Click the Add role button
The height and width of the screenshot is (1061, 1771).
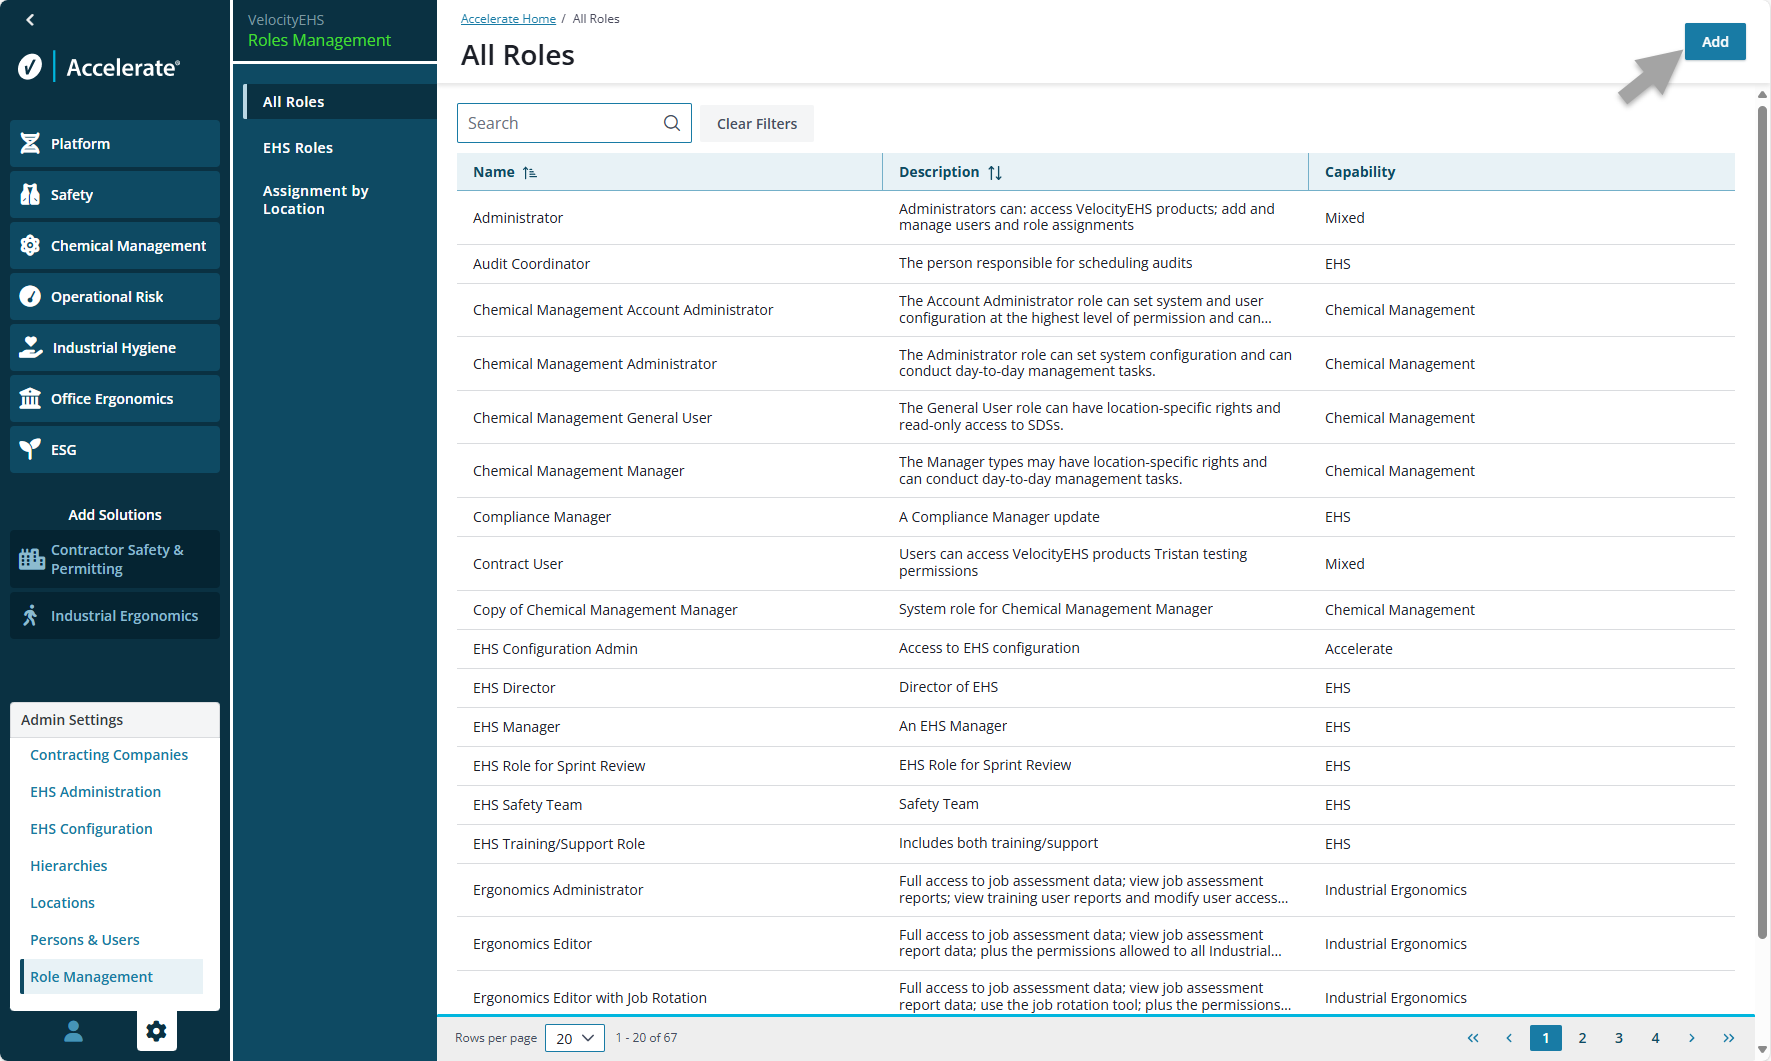(1714, 42)
